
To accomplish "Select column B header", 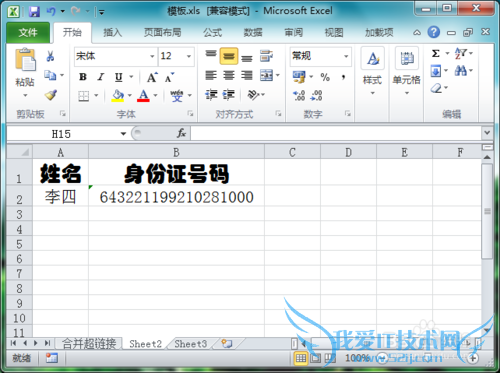I will (x=176, y=152).
